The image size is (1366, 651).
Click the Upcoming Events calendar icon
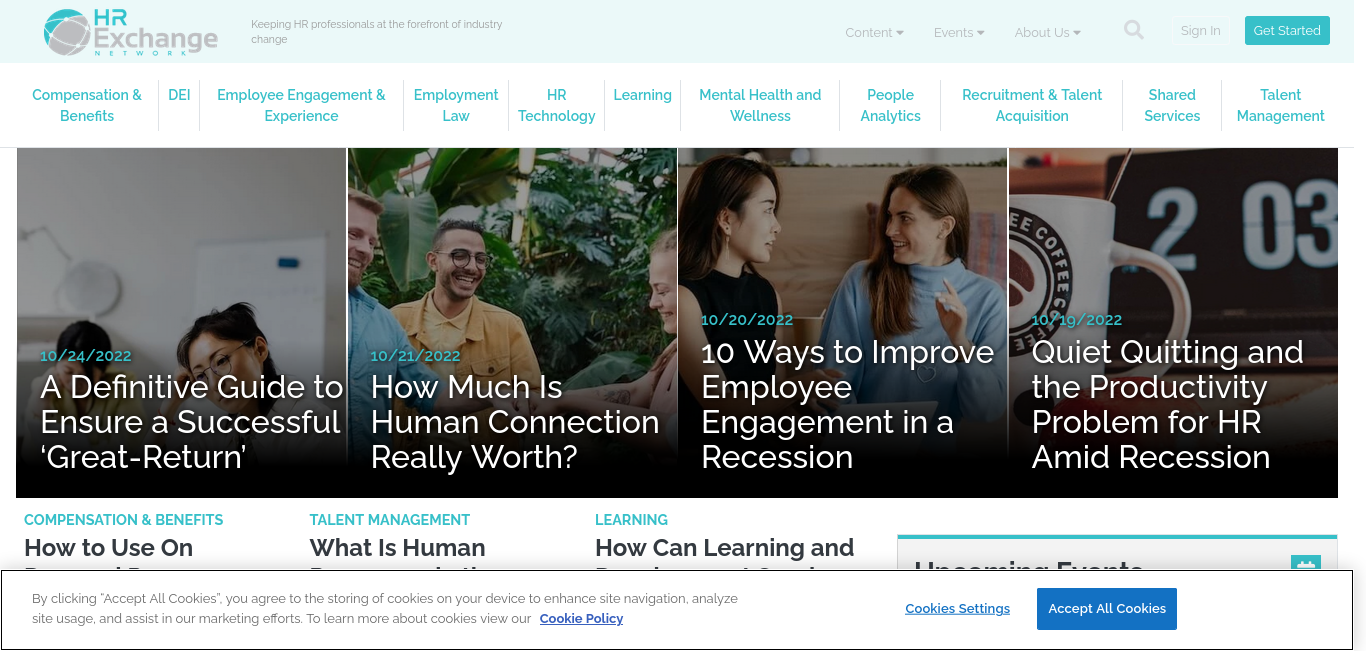click(1305, 566)
